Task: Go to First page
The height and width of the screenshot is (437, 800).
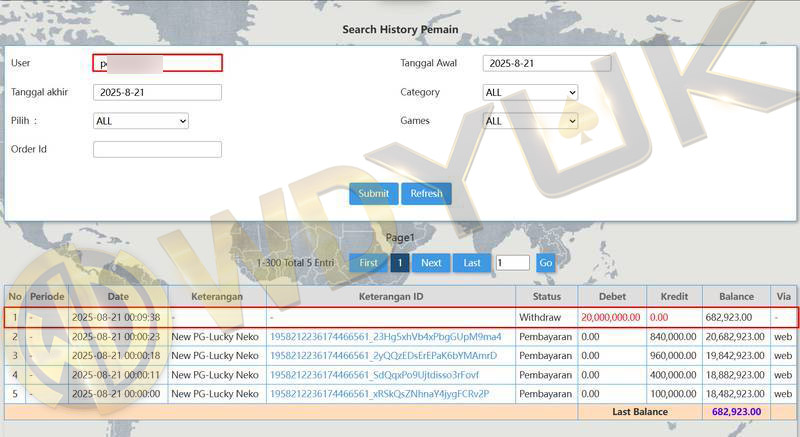Action: coord(368,263)
